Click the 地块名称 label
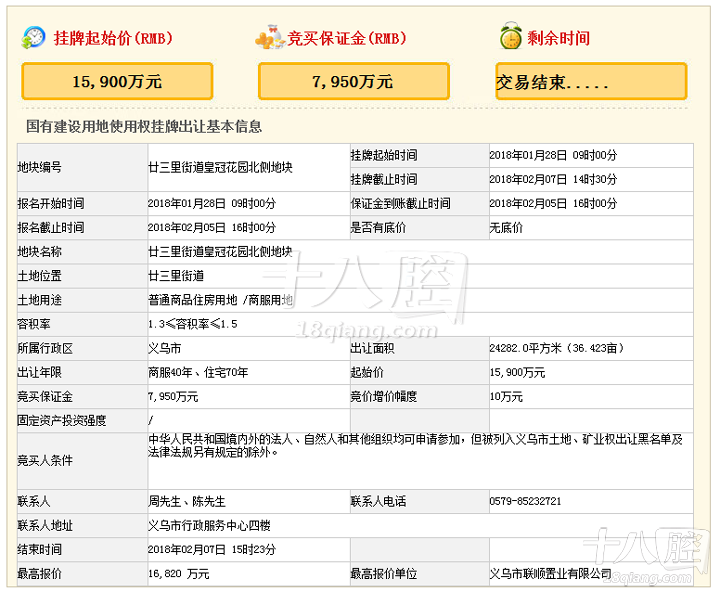The width and height of the screenshot is (720, 592). click(x=39, y=252)
